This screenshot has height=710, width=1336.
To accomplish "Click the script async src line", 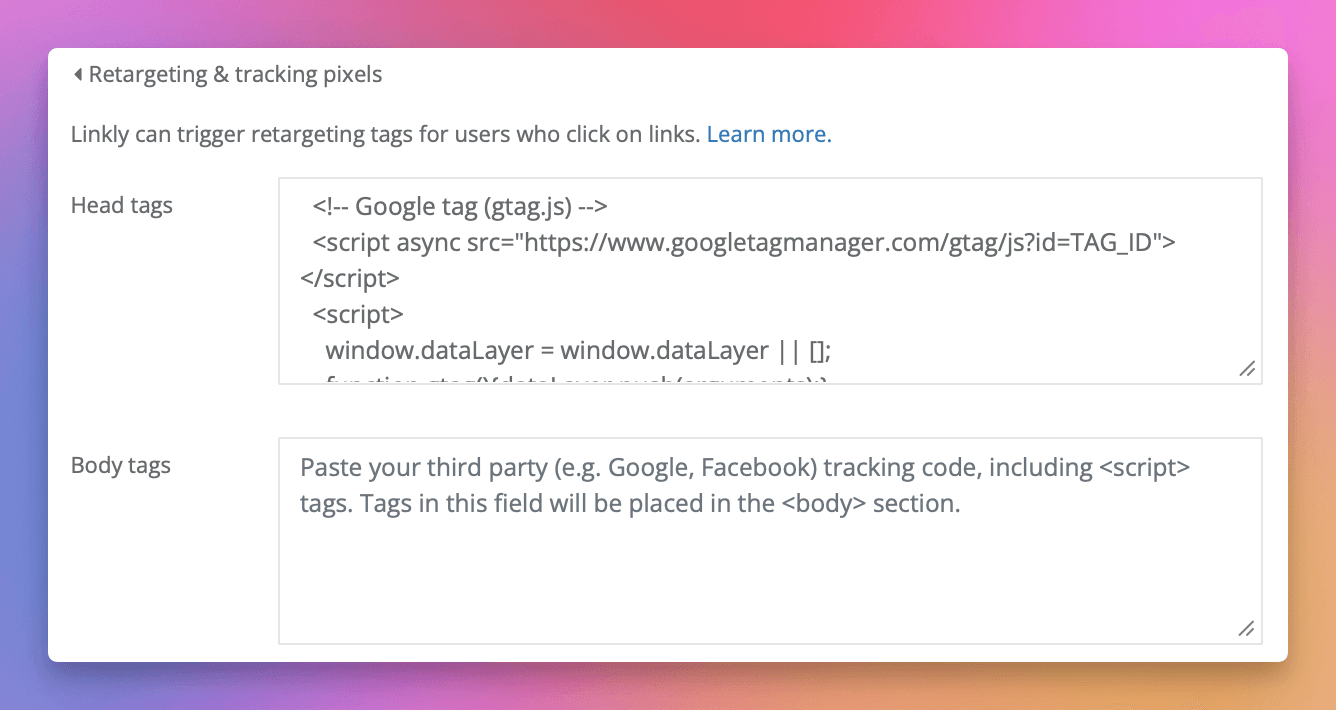I will click(745, 241).
